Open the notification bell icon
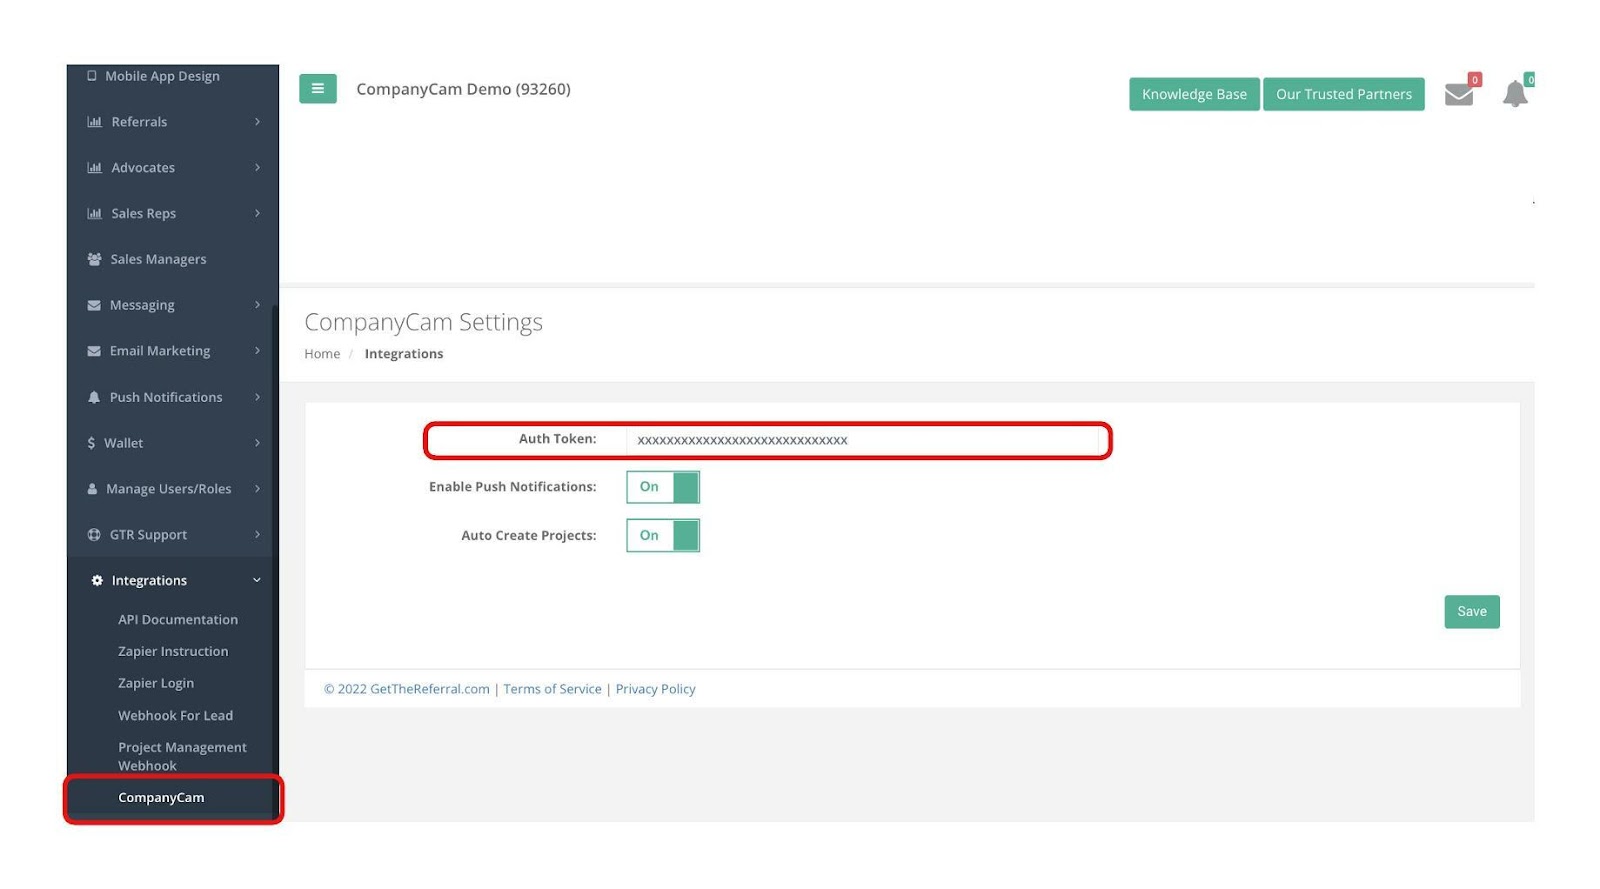 (x=1515, y=94)
